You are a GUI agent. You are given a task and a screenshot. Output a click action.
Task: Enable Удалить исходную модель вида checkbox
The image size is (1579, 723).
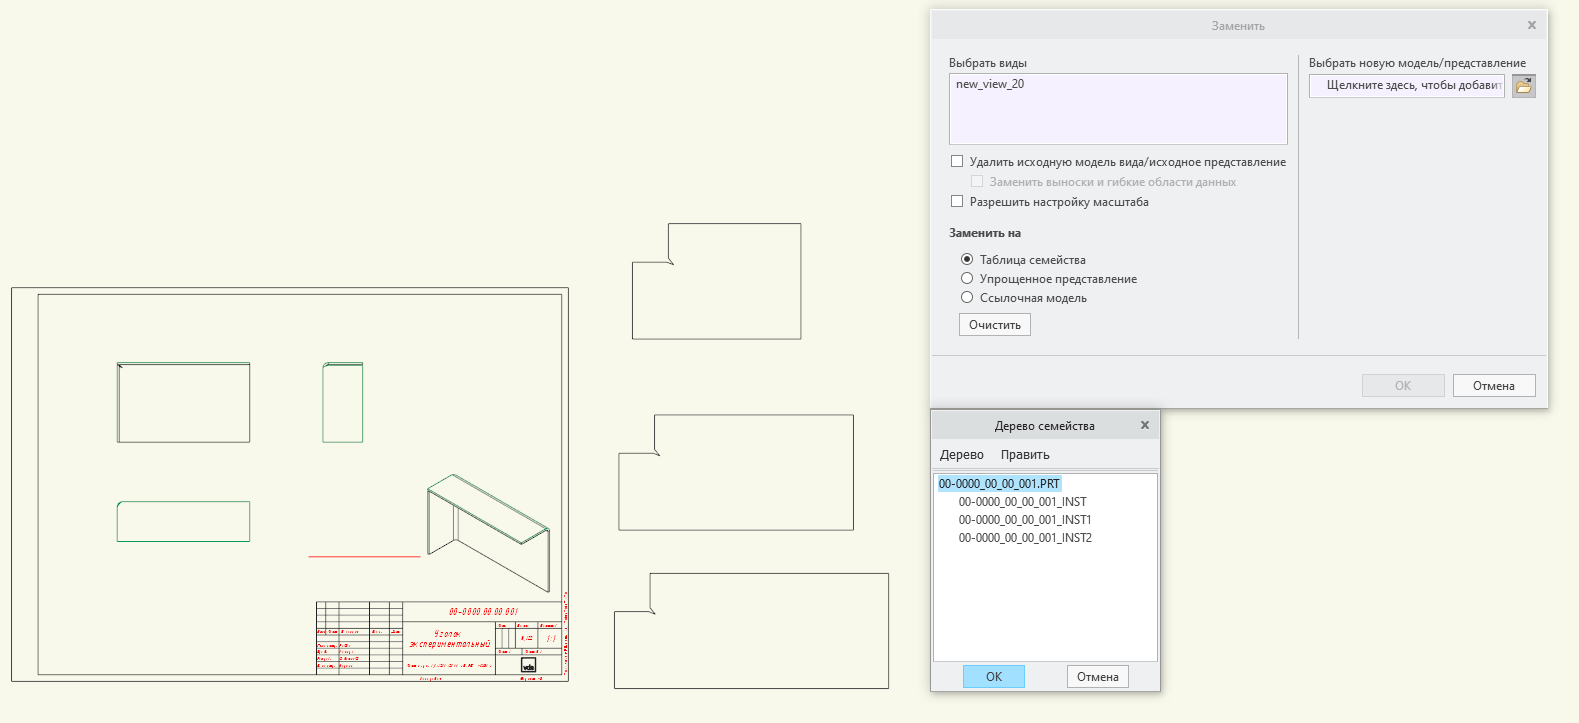(957, 161)
